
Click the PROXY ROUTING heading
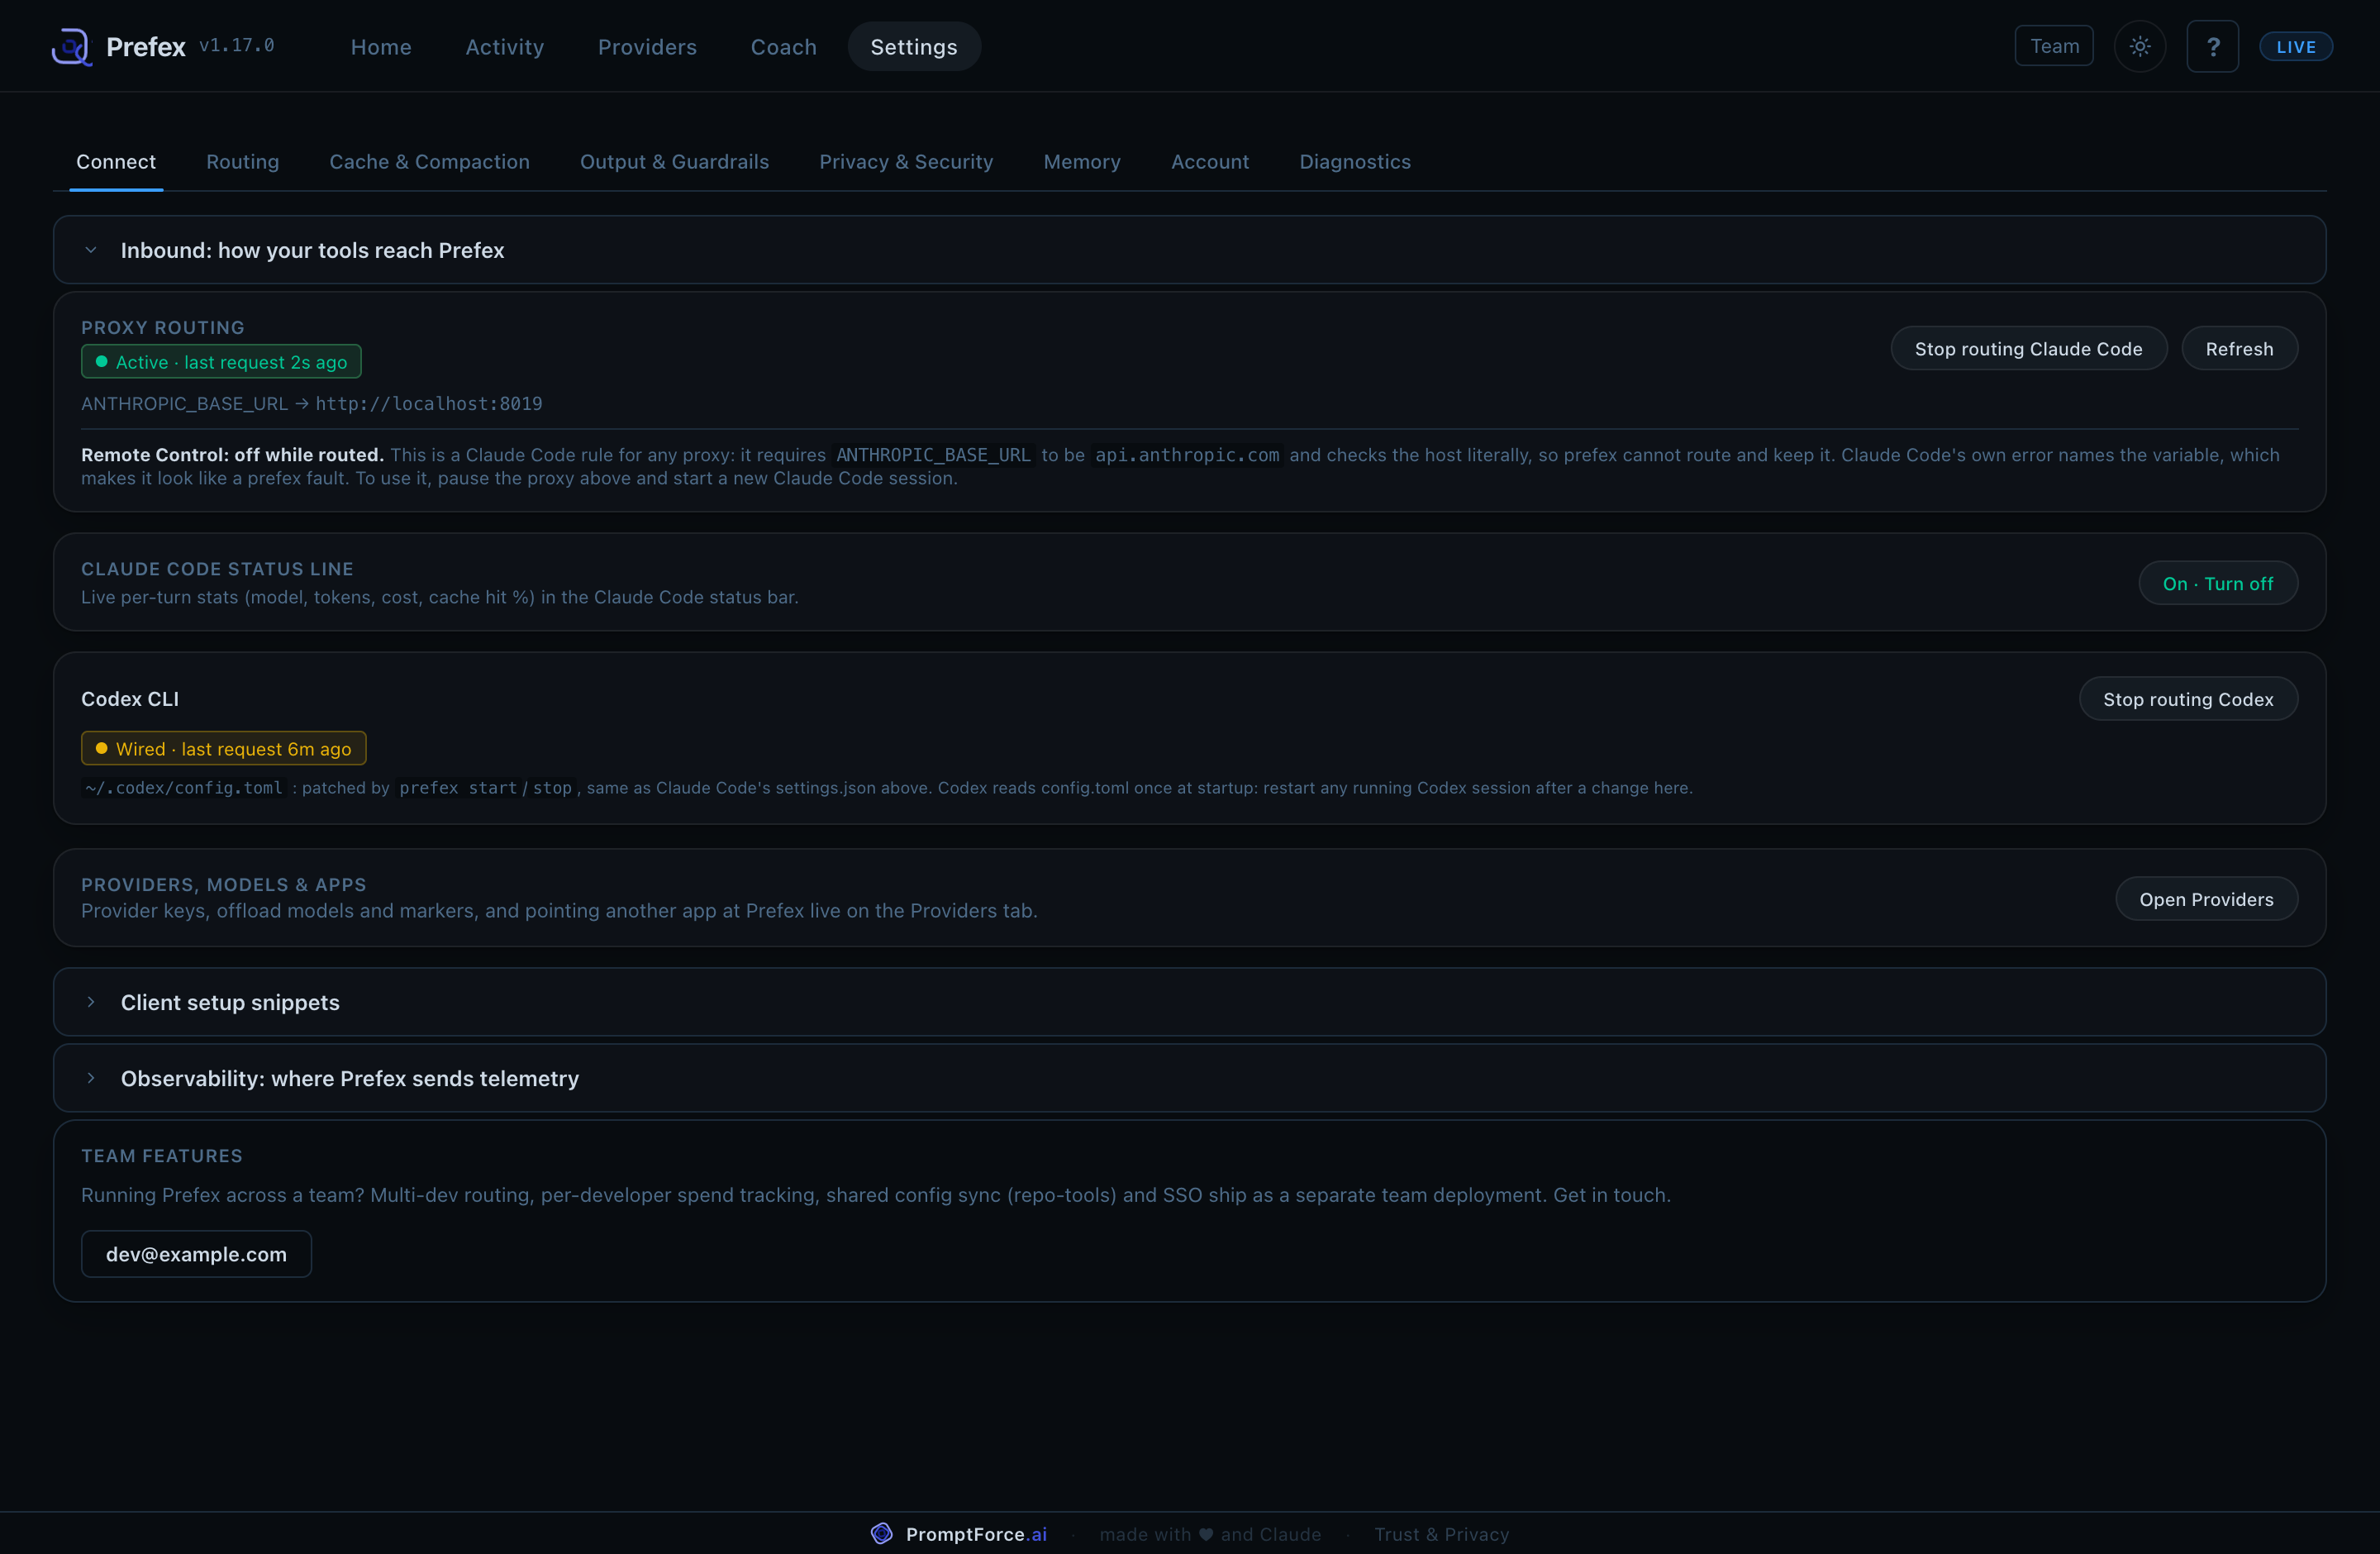coord(163,328)
